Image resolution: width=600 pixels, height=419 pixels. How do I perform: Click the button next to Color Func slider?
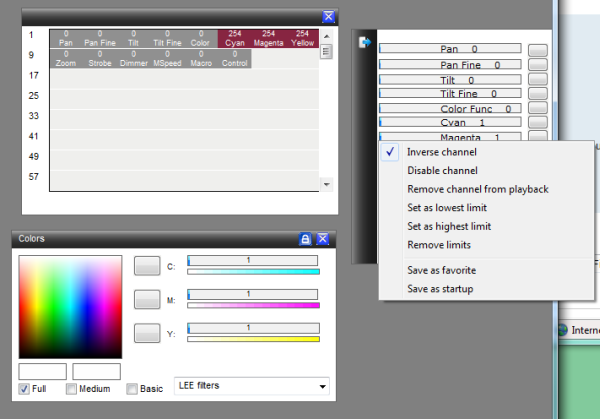coord(538,108)
